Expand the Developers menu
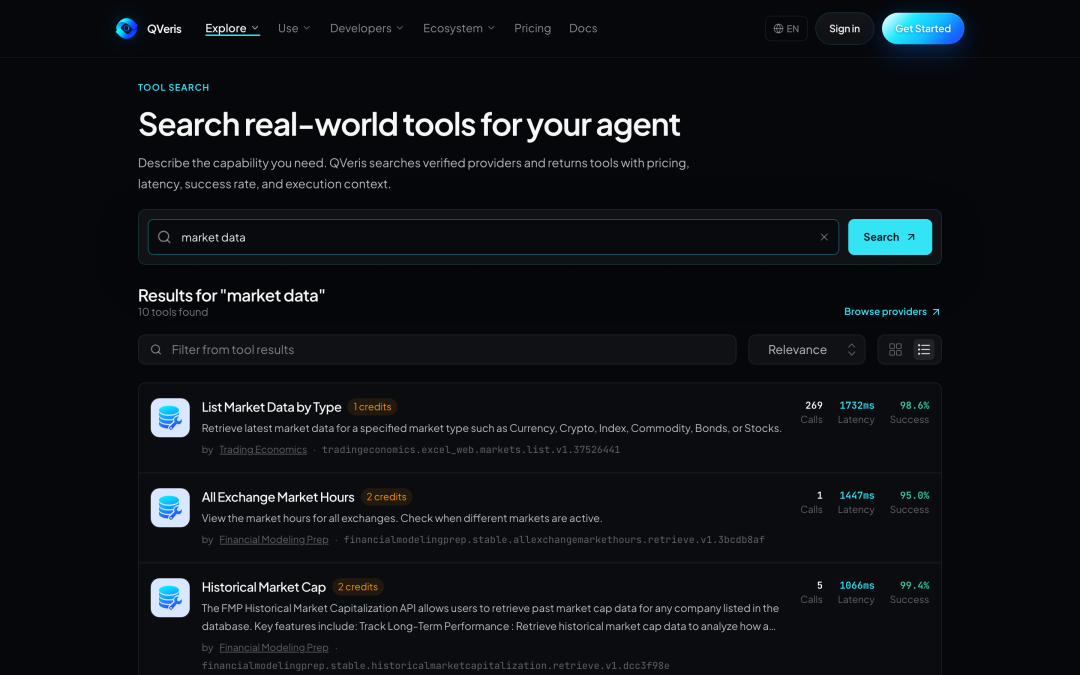The width and height of the screenshot is (1080, 675). click(366, 28)
